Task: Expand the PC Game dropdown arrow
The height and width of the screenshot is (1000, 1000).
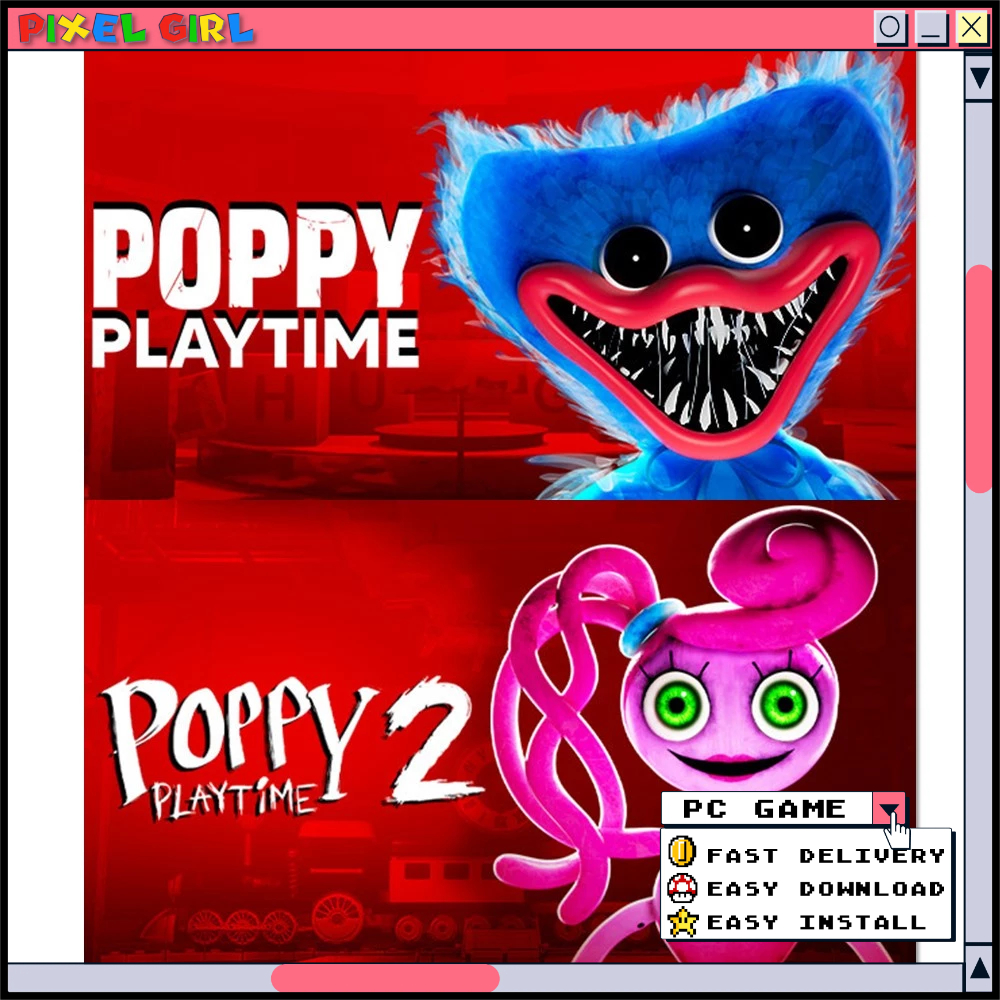Action: point(888,808)
